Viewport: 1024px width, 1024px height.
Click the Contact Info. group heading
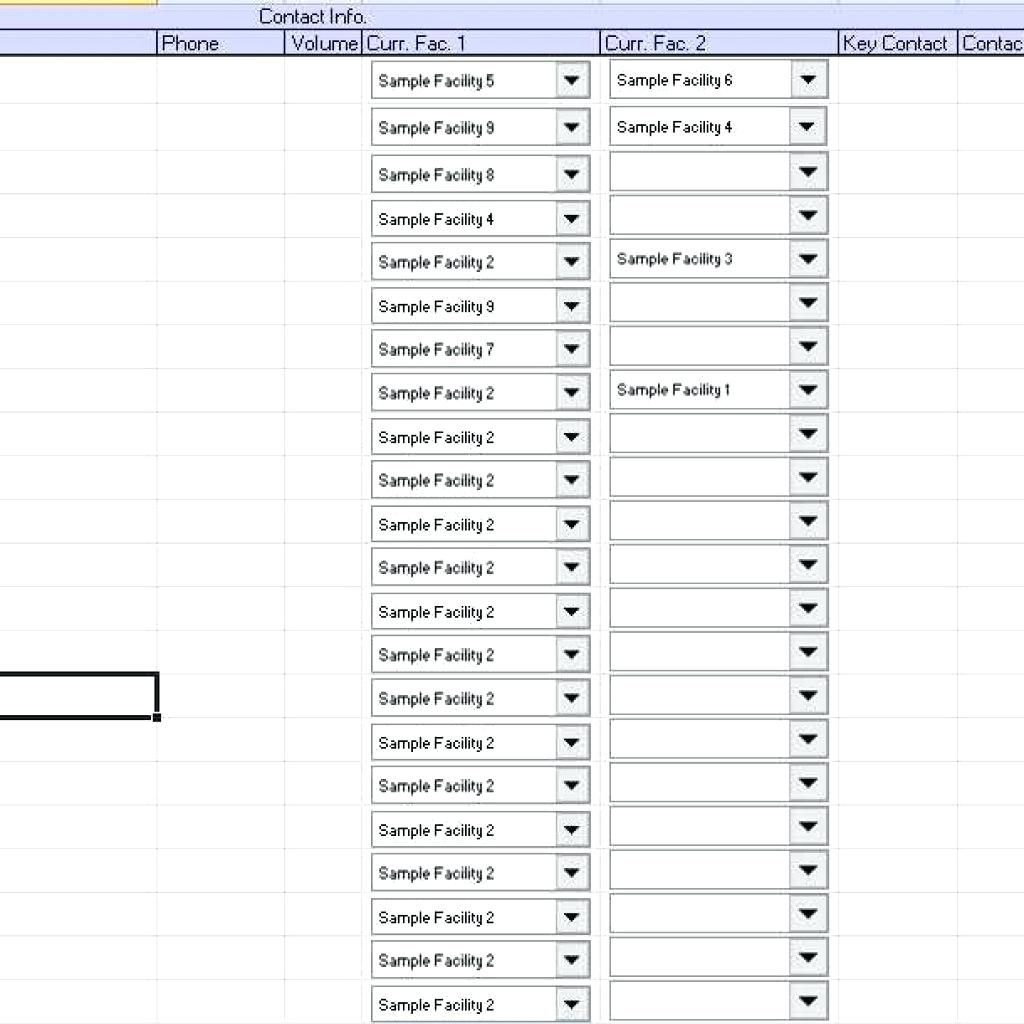click(x=312, y=16)
